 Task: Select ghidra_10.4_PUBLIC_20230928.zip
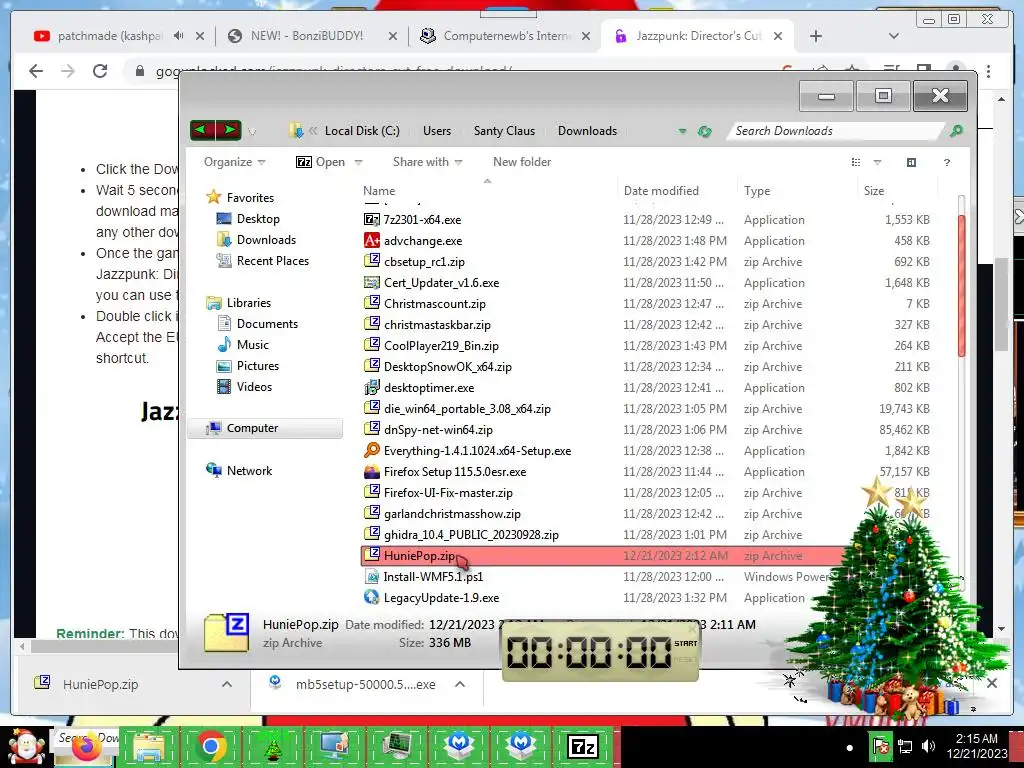click(471, 534)
